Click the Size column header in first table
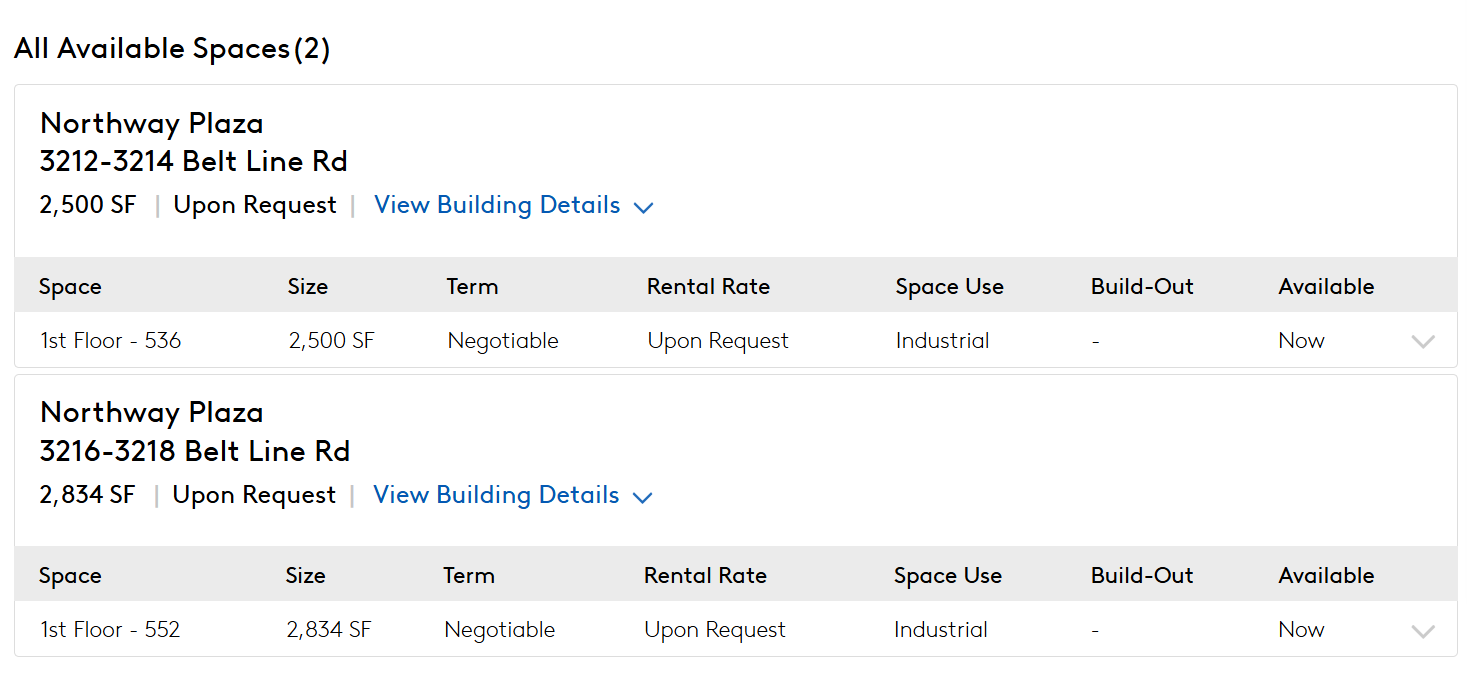The height and width of the screenshot is (682, 1467). [308, 286]
